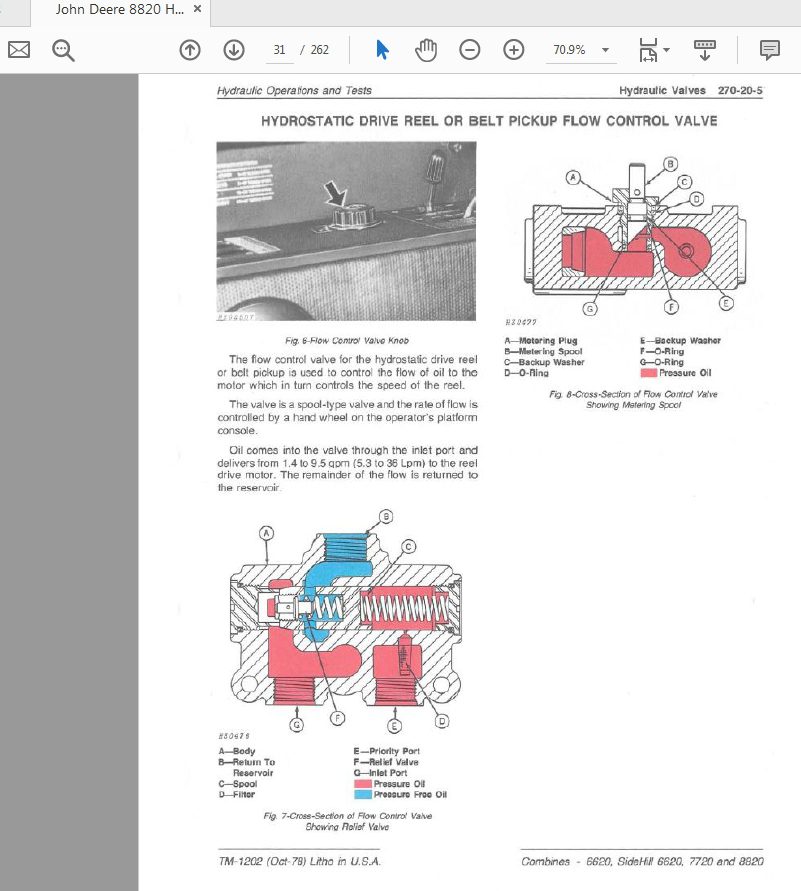801x891 pixels.
Task: Activate the hand pan tool
Action: (425, 50)
